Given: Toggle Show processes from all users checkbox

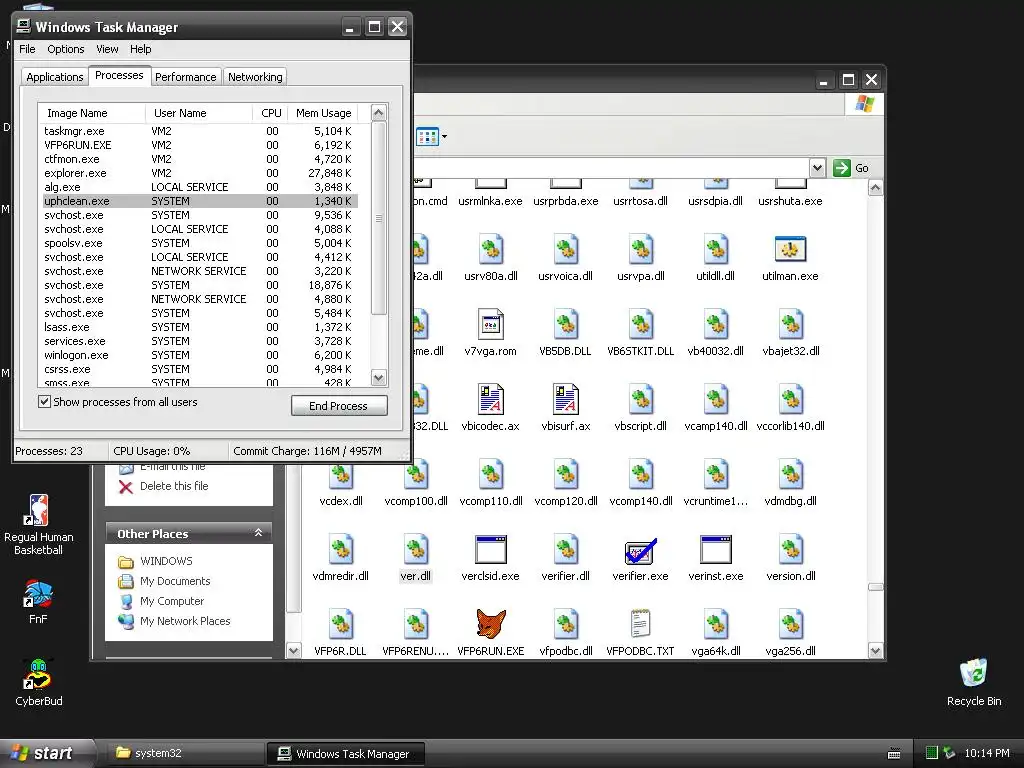Looking at the screenshot, I should click(44, 402).
